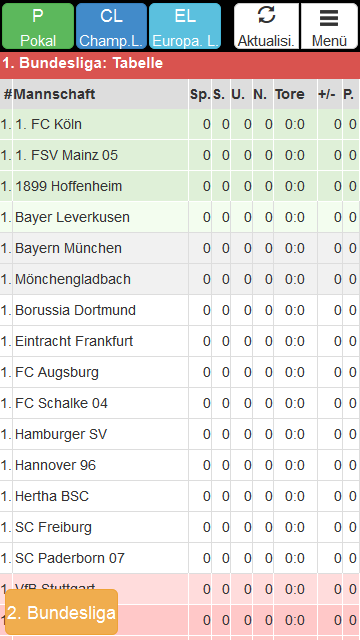Open the Pokal cup section

coord(38,26)
